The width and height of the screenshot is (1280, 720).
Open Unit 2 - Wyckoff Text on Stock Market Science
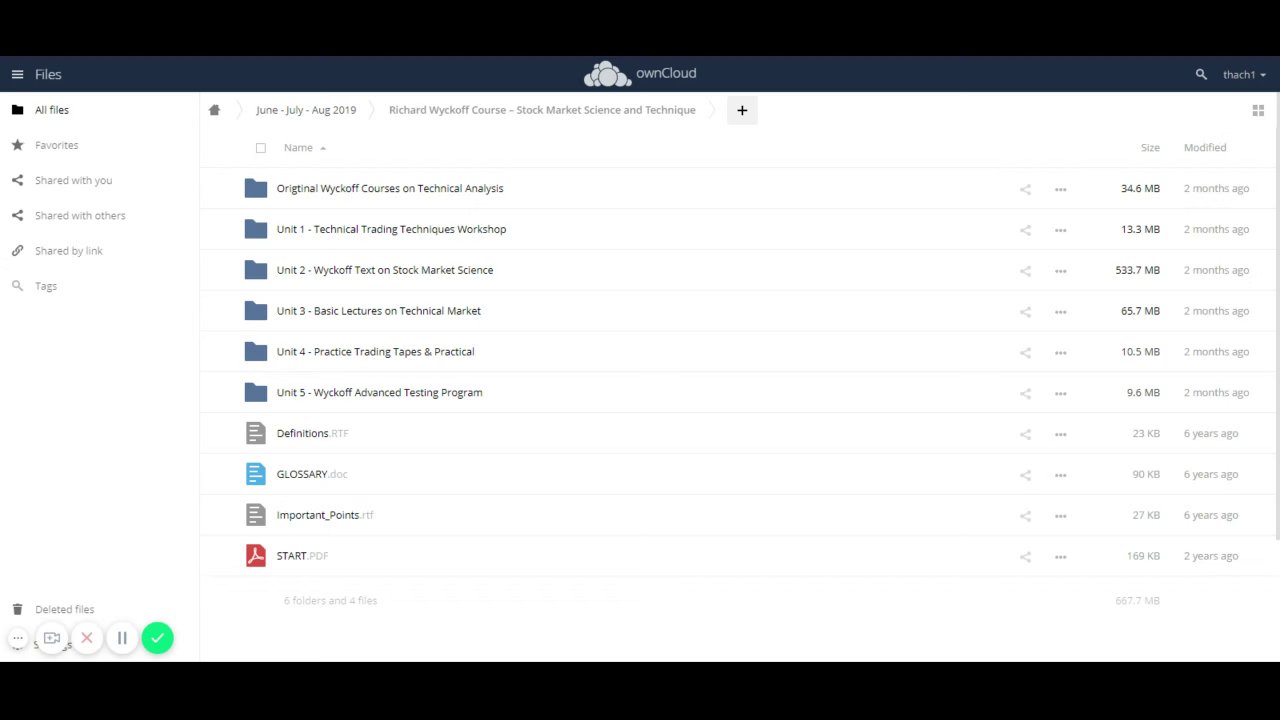point(385,270)
